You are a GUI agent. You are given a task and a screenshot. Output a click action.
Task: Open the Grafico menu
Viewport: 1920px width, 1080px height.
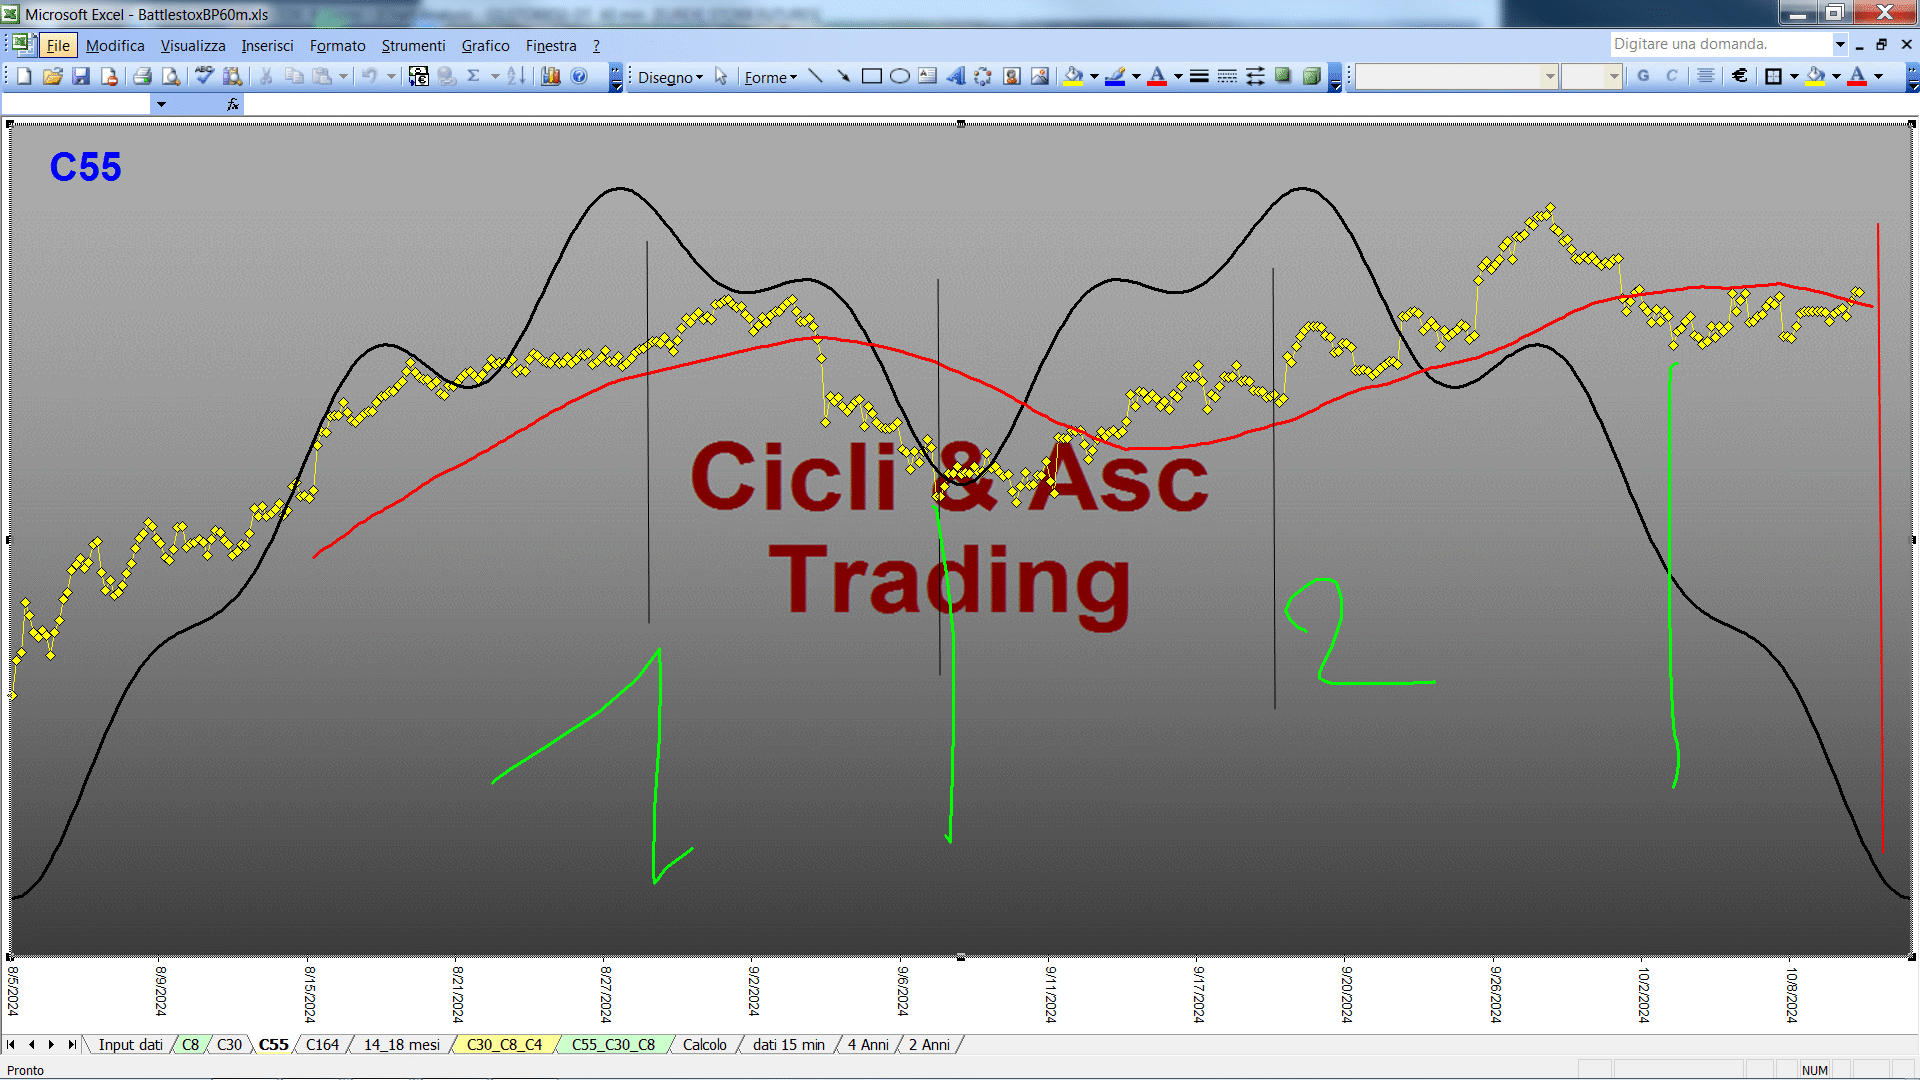pos(485,46)
